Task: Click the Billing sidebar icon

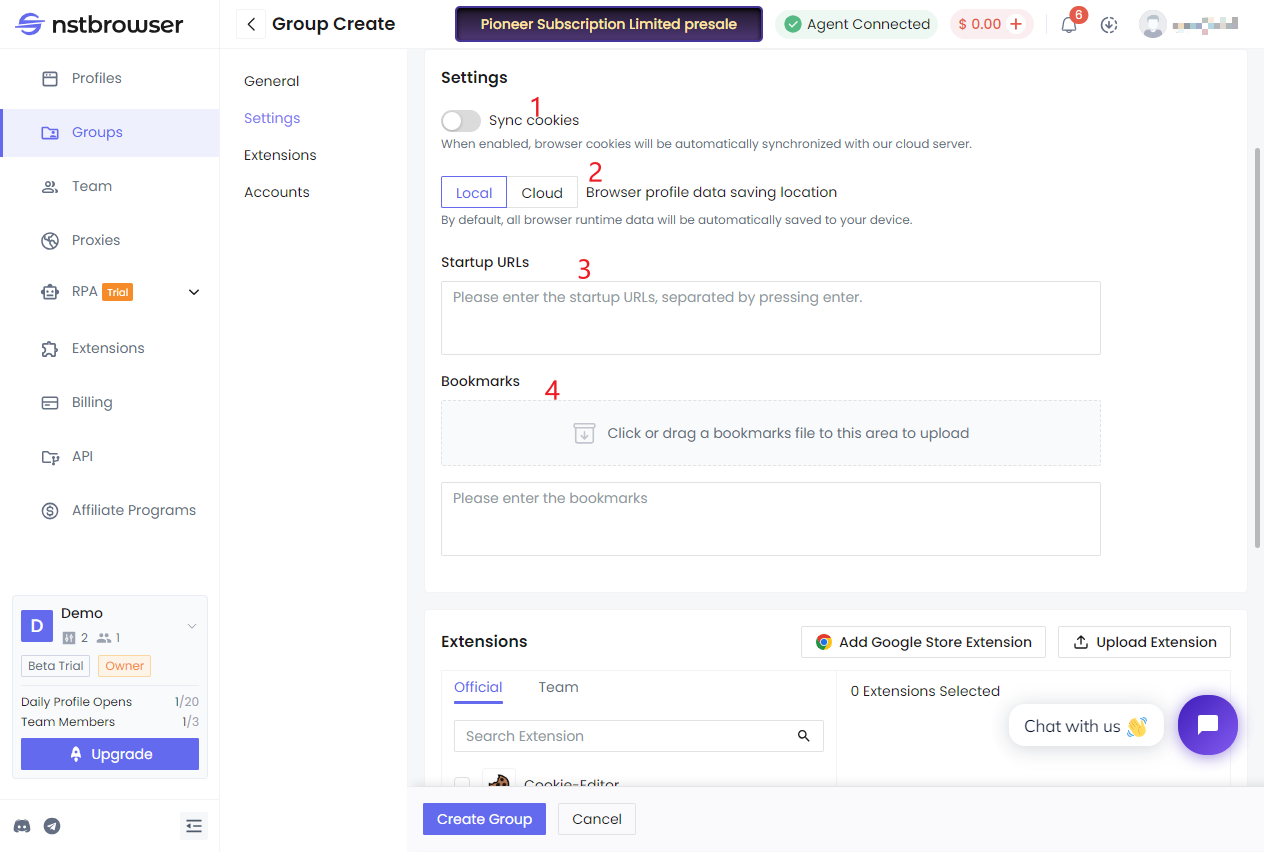Action: click(49, 402)
